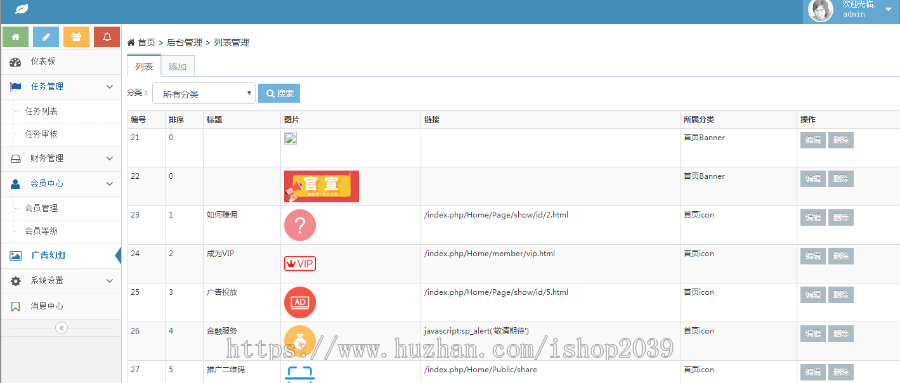The width and height of the screenshot is (900, 383).
Task: Delete the 成为VIP row
Action: pos(841,256)
